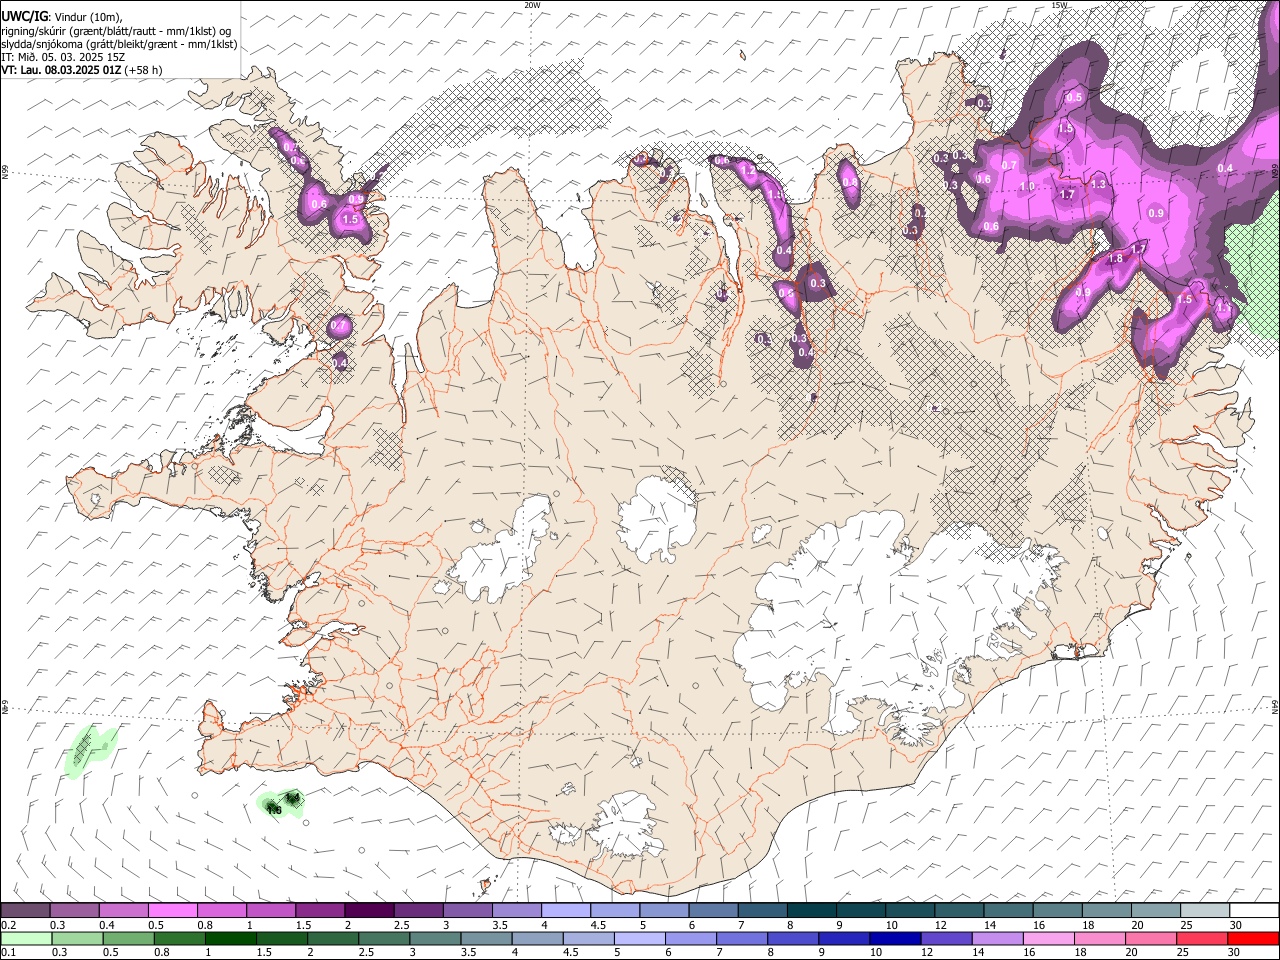1280x960 pixels.
Task: Select the top-row swatch beginning at 0.8
Action: 222,911
